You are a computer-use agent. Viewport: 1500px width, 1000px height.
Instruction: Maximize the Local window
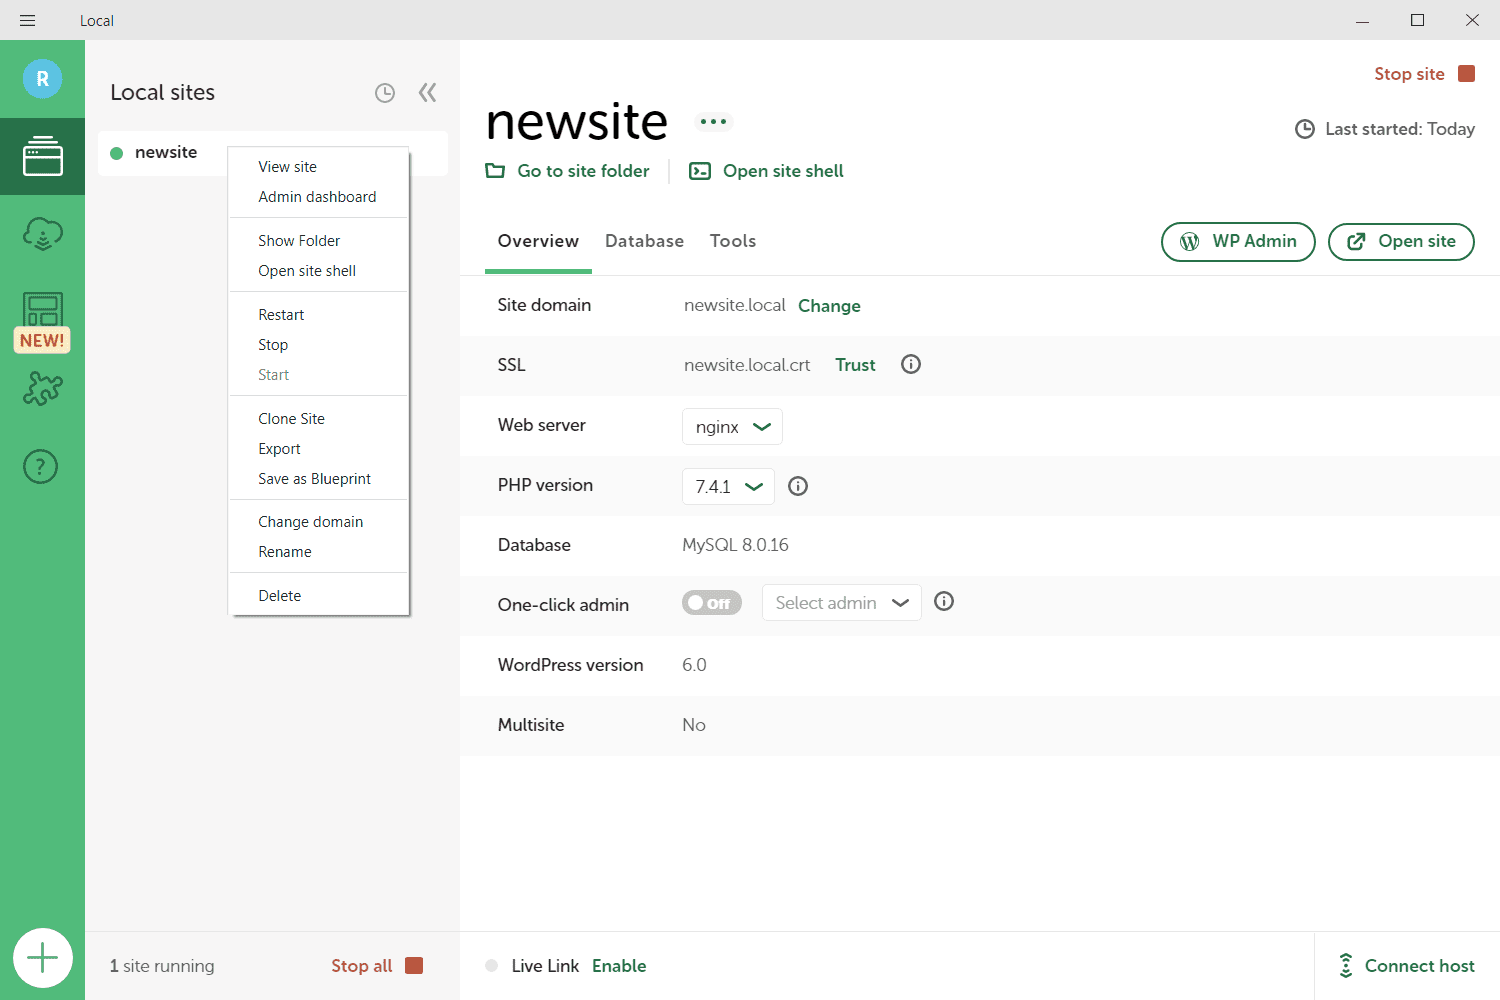click(1417, 20)
